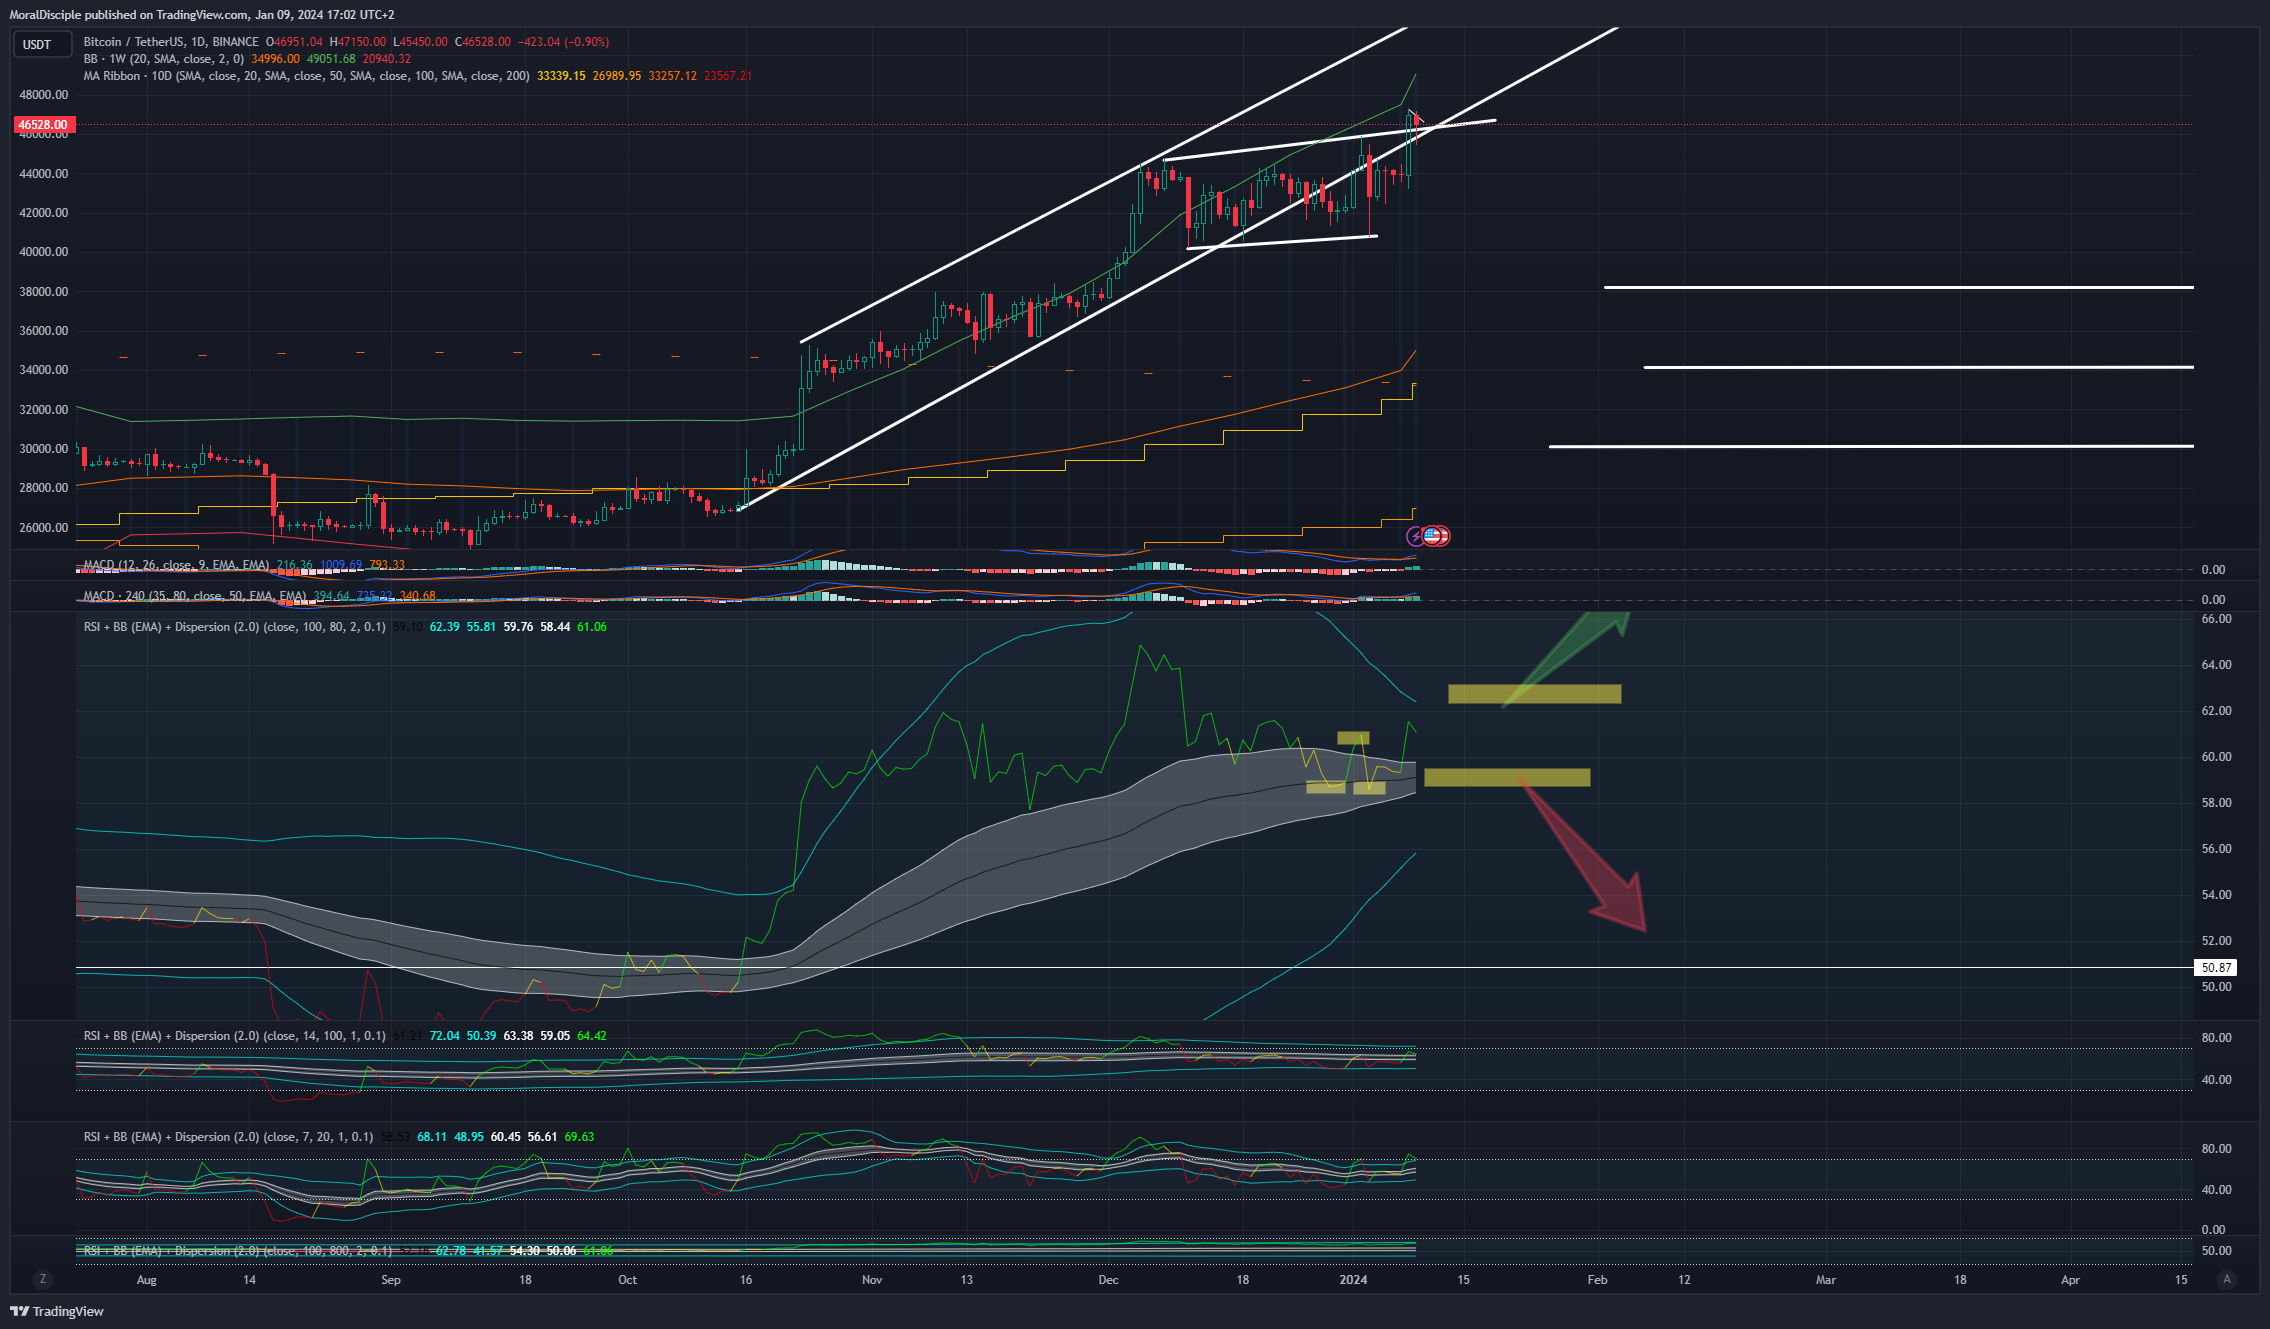Click the Dec date on the time axis
Image resolution: width=2270 pixels, height=1329 pixels.
1108,1280
